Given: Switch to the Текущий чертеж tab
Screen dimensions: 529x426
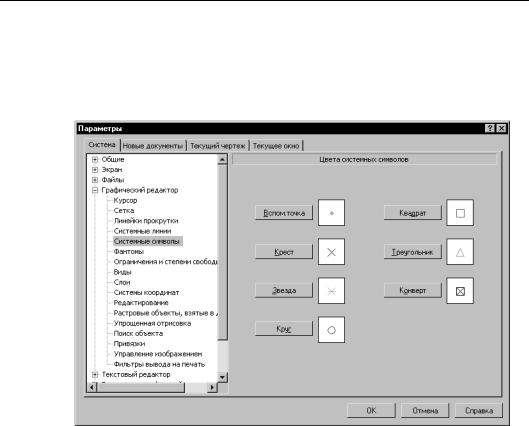Looking at the screenshot, I should point(218,146).
